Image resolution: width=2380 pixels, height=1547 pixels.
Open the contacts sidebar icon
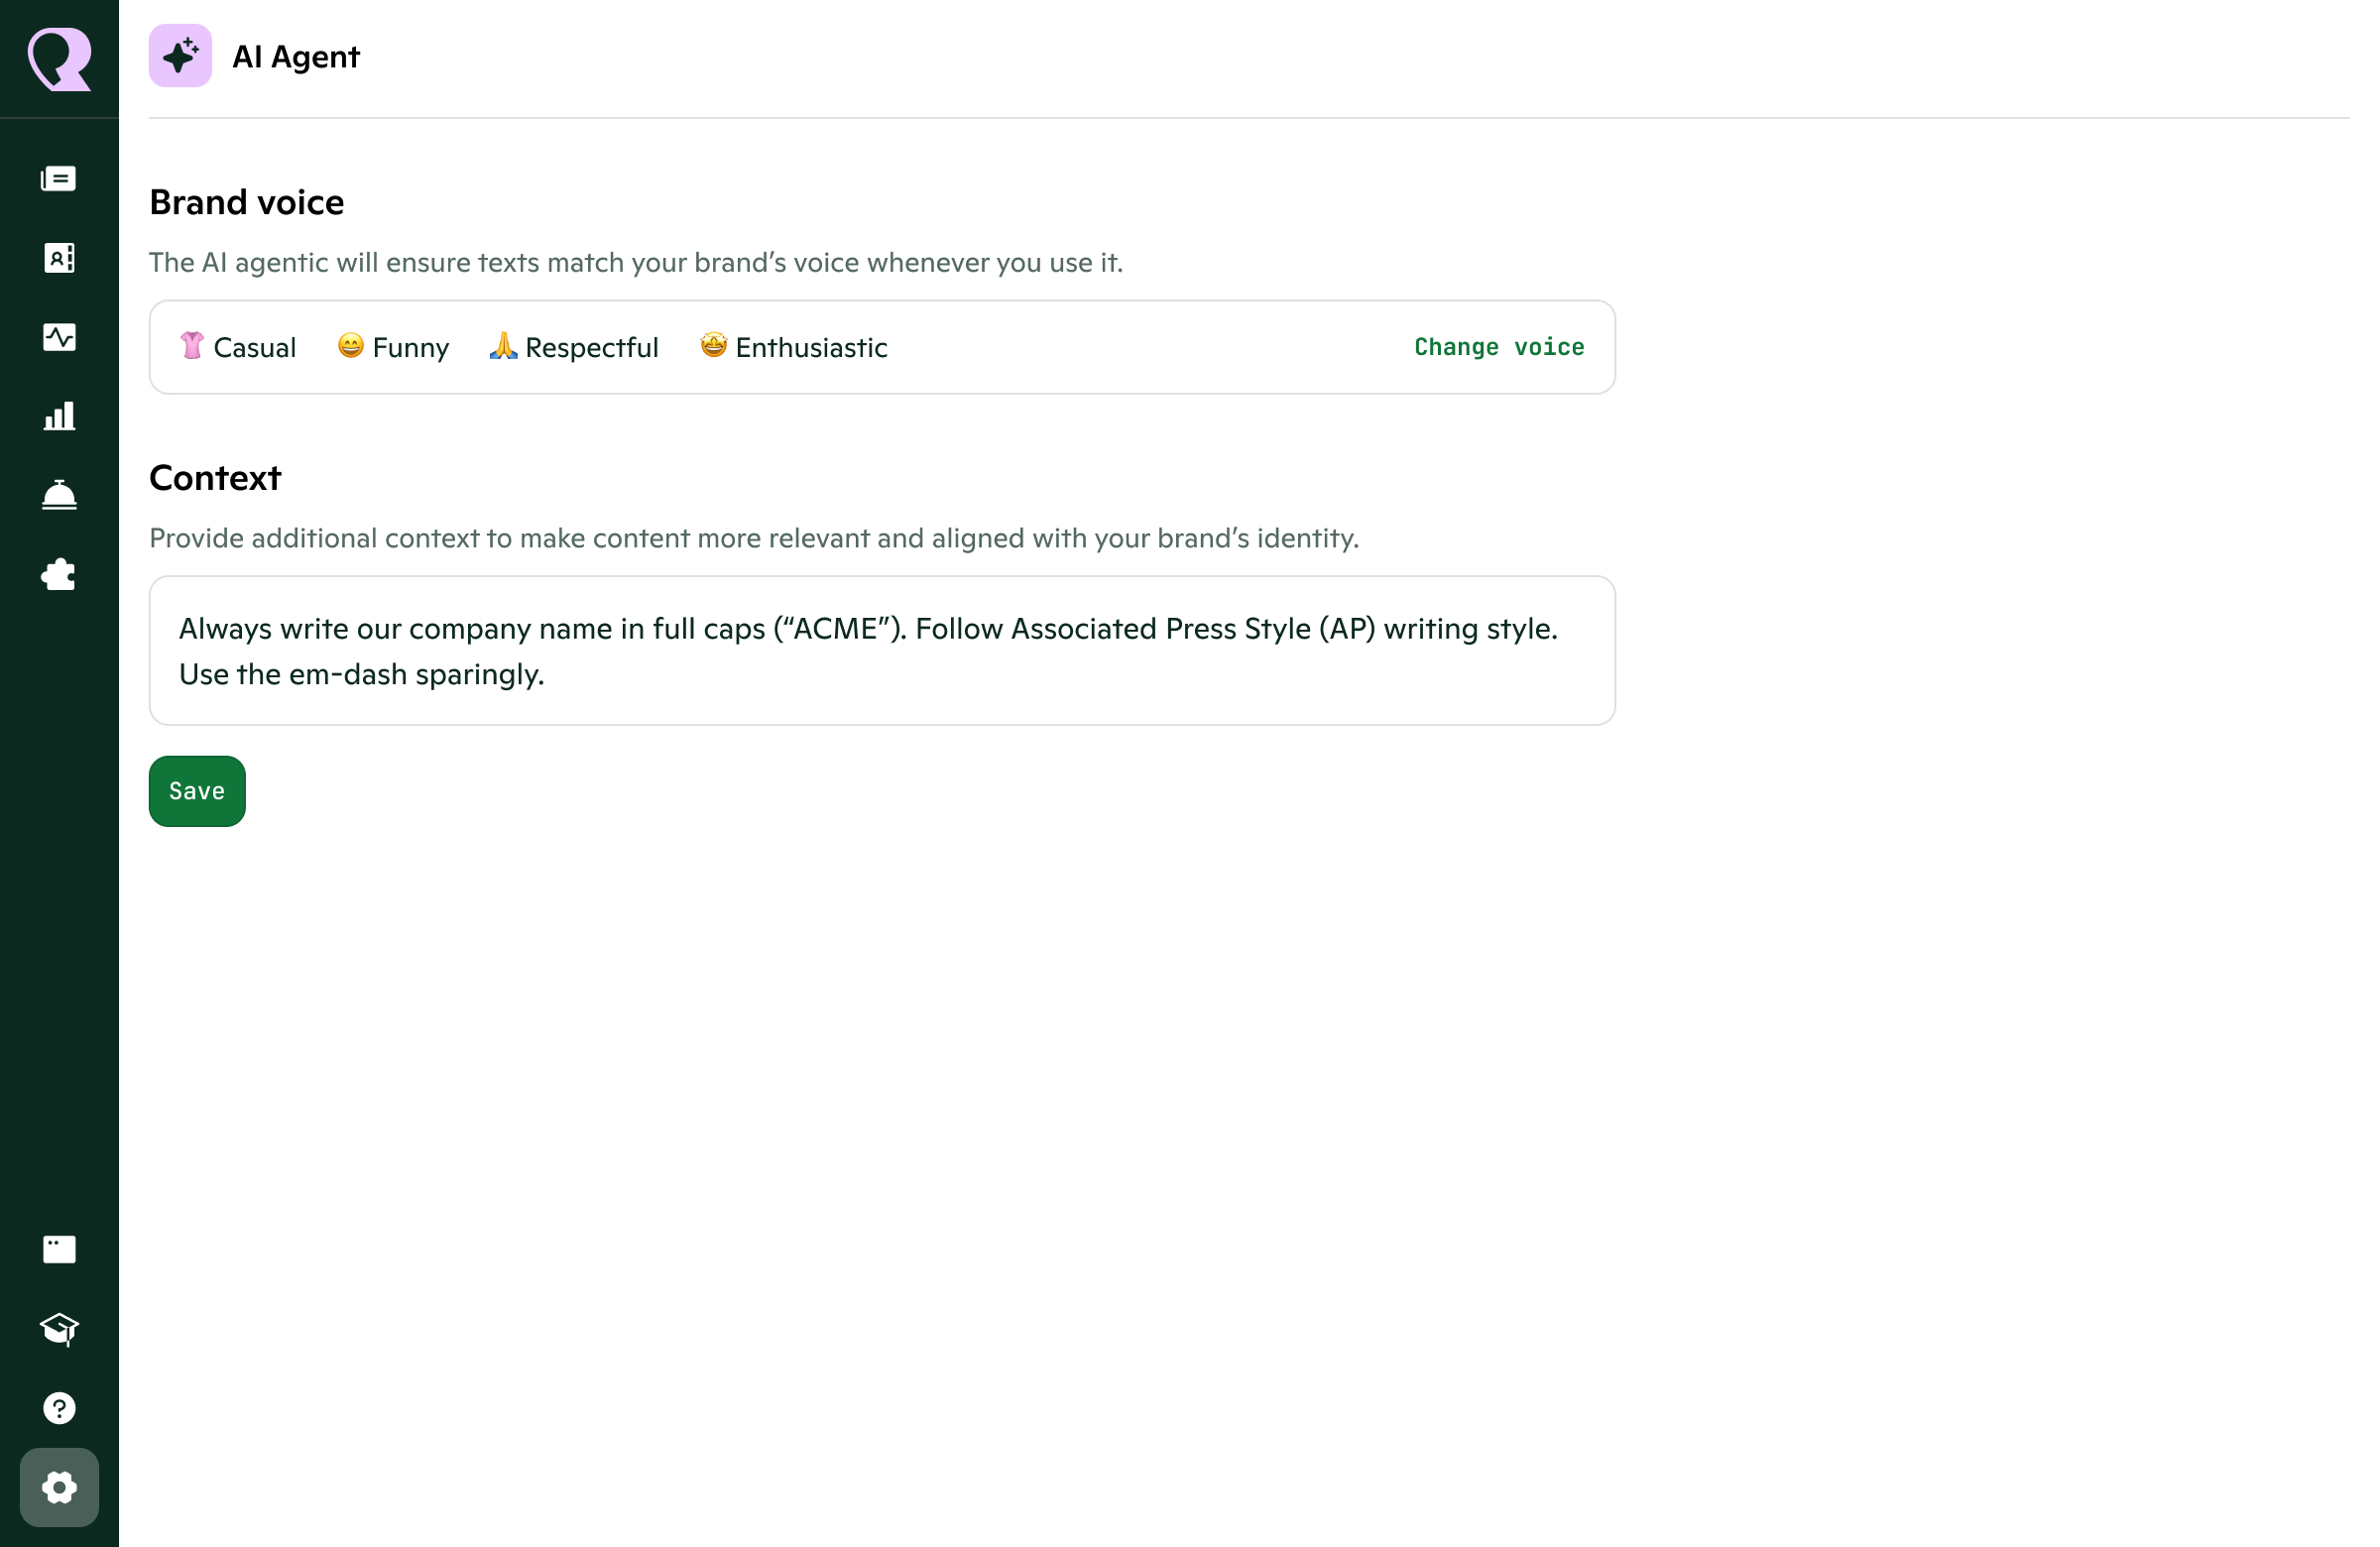[59, 258]
